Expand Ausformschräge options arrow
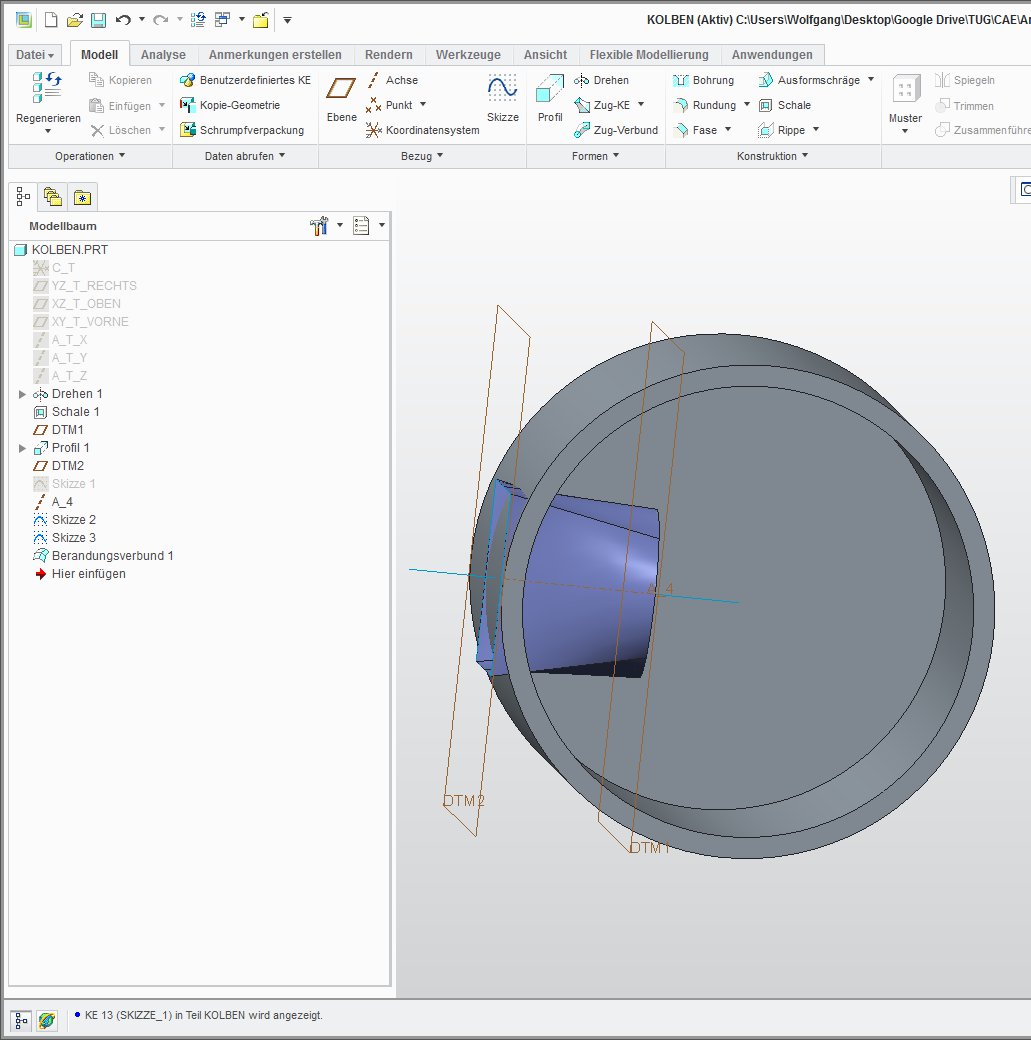Image resolution: width=1031 pixels, height=1040 pixels. pyautogui.click(x=871, y=80)
